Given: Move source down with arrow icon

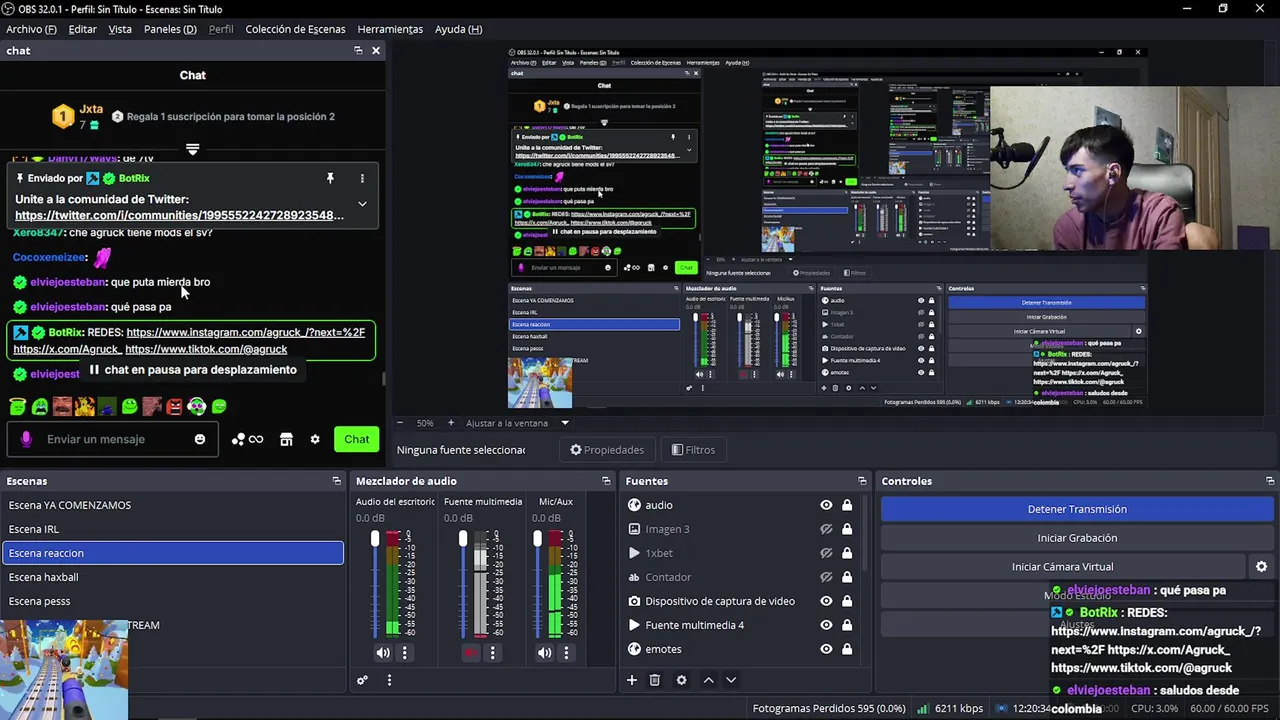Looking at the screenshot, I should (x=731, y=680).
